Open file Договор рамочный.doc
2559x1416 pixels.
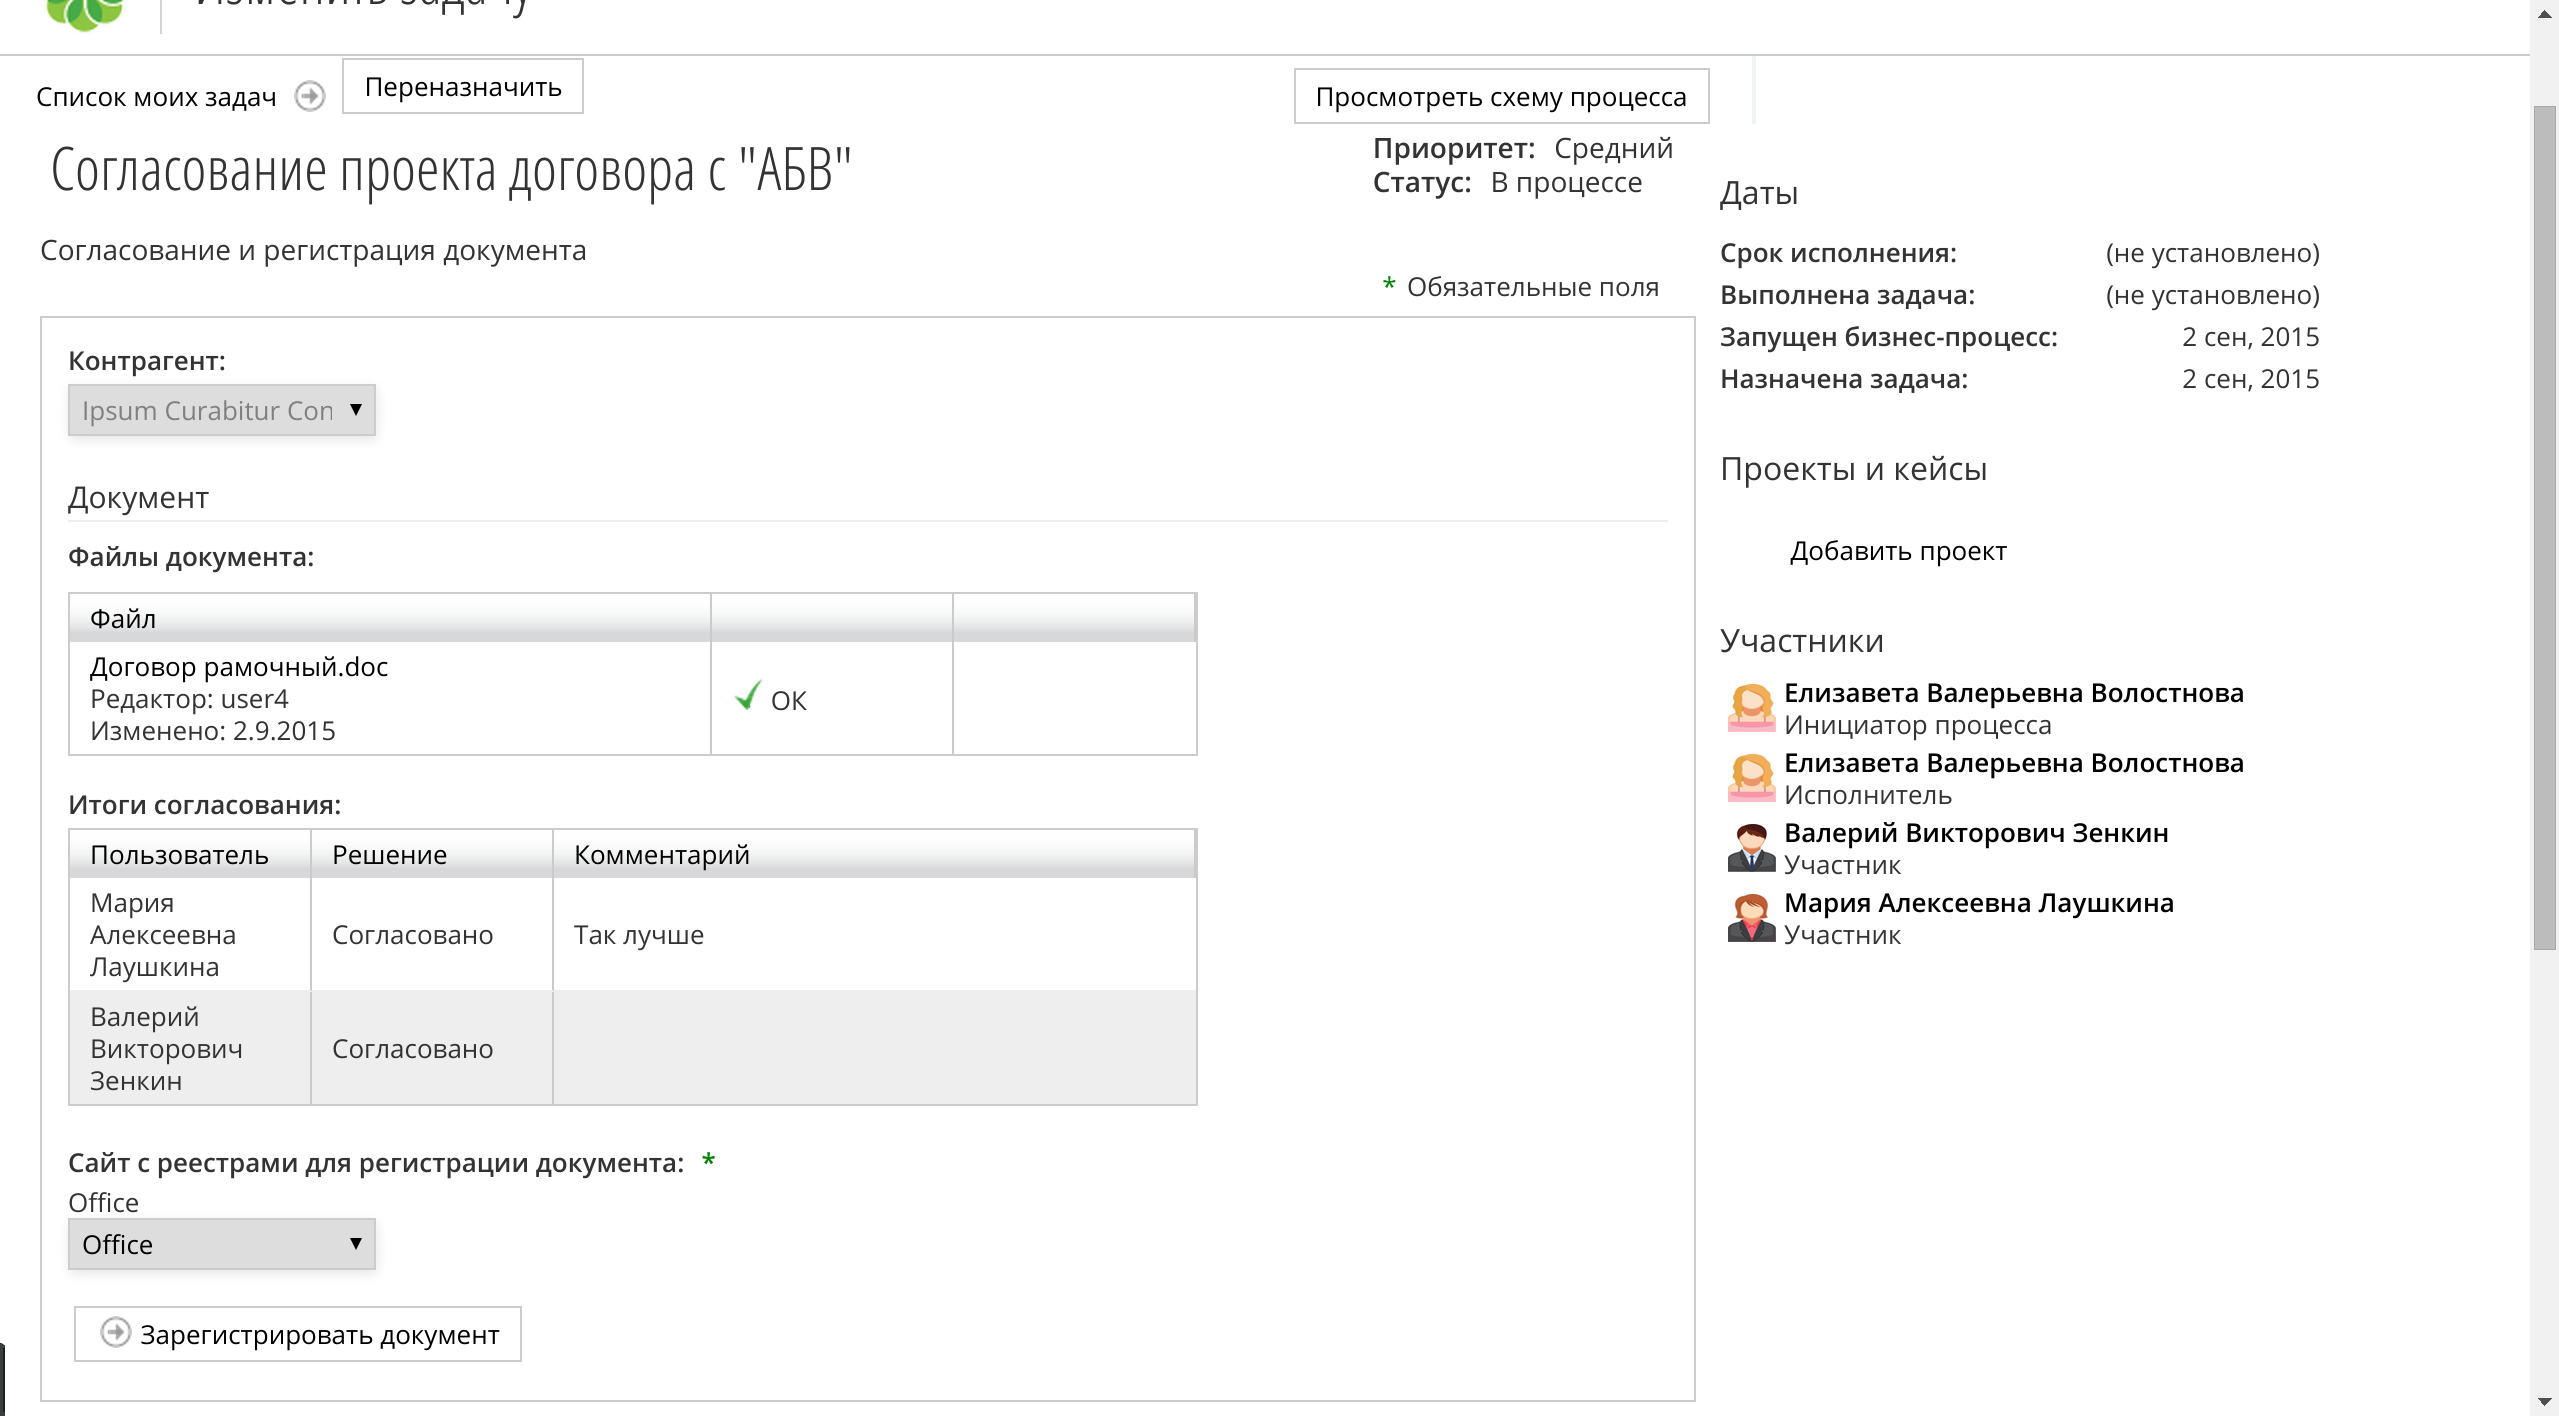[x=239, y=667]
